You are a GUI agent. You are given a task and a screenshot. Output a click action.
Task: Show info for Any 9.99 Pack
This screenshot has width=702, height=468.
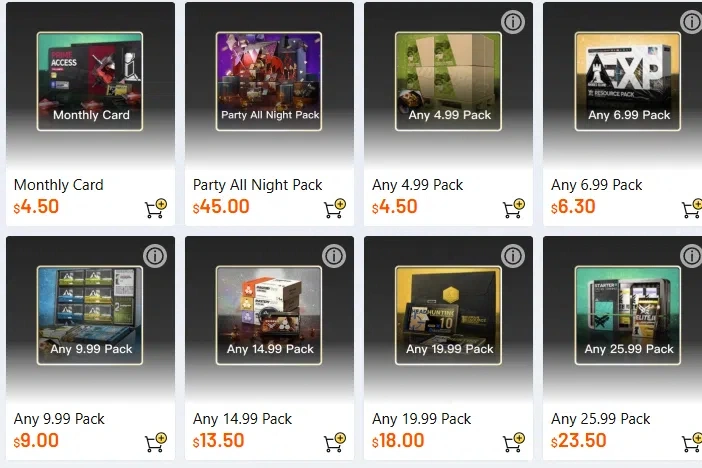point(155,256)
